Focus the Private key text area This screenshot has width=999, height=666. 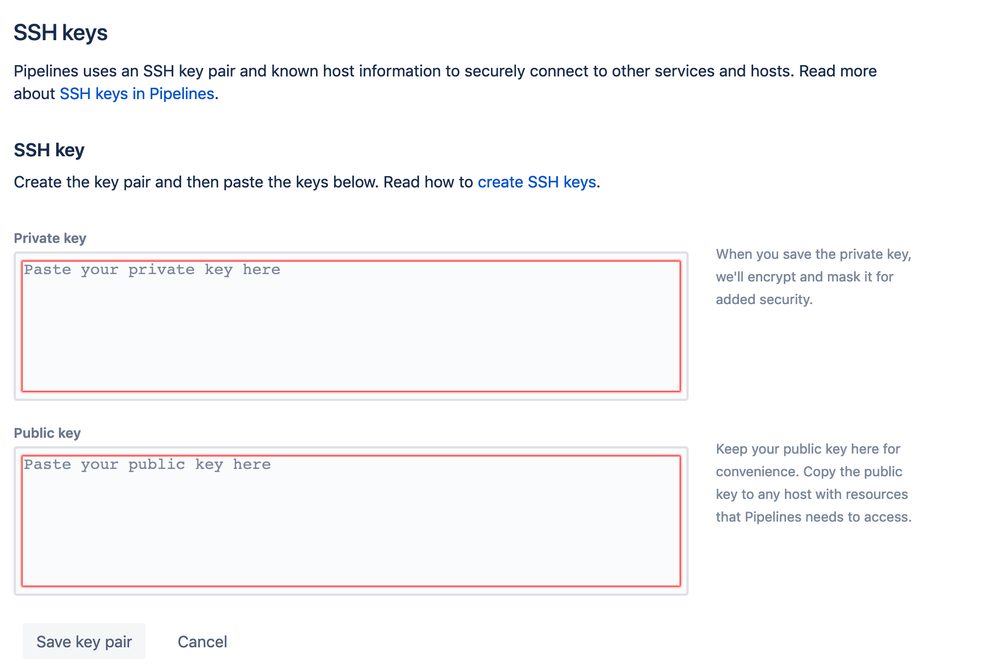351,326
